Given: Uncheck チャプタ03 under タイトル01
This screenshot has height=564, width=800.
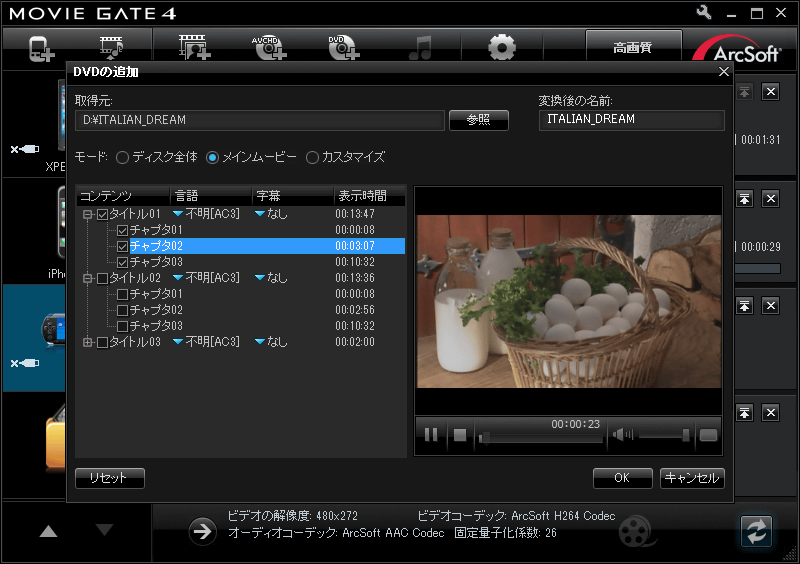Looking at the screenshot, I should (x=123, y=262).
